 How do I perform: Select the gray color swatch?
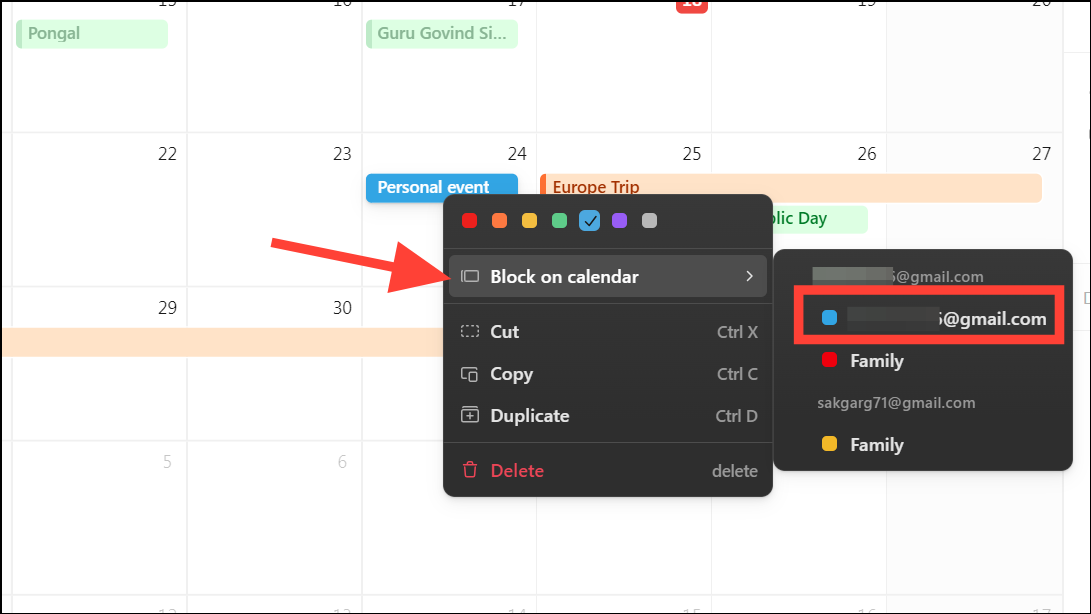click(x=649, y=220)
